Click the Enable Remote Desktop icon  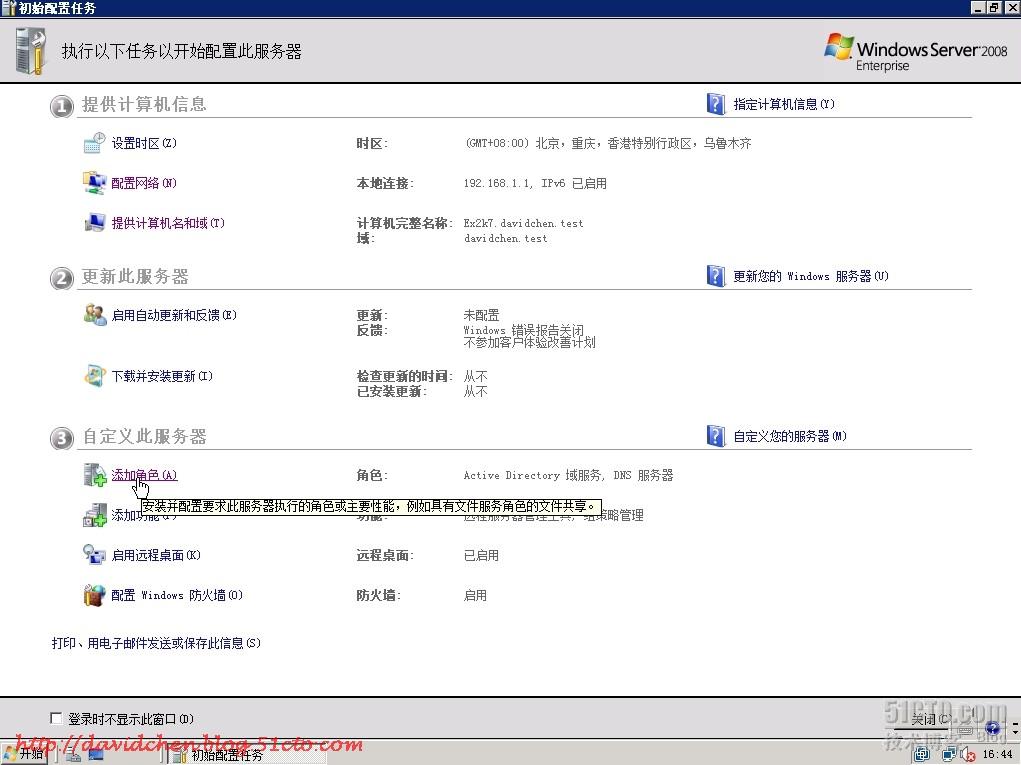[94, 555]
